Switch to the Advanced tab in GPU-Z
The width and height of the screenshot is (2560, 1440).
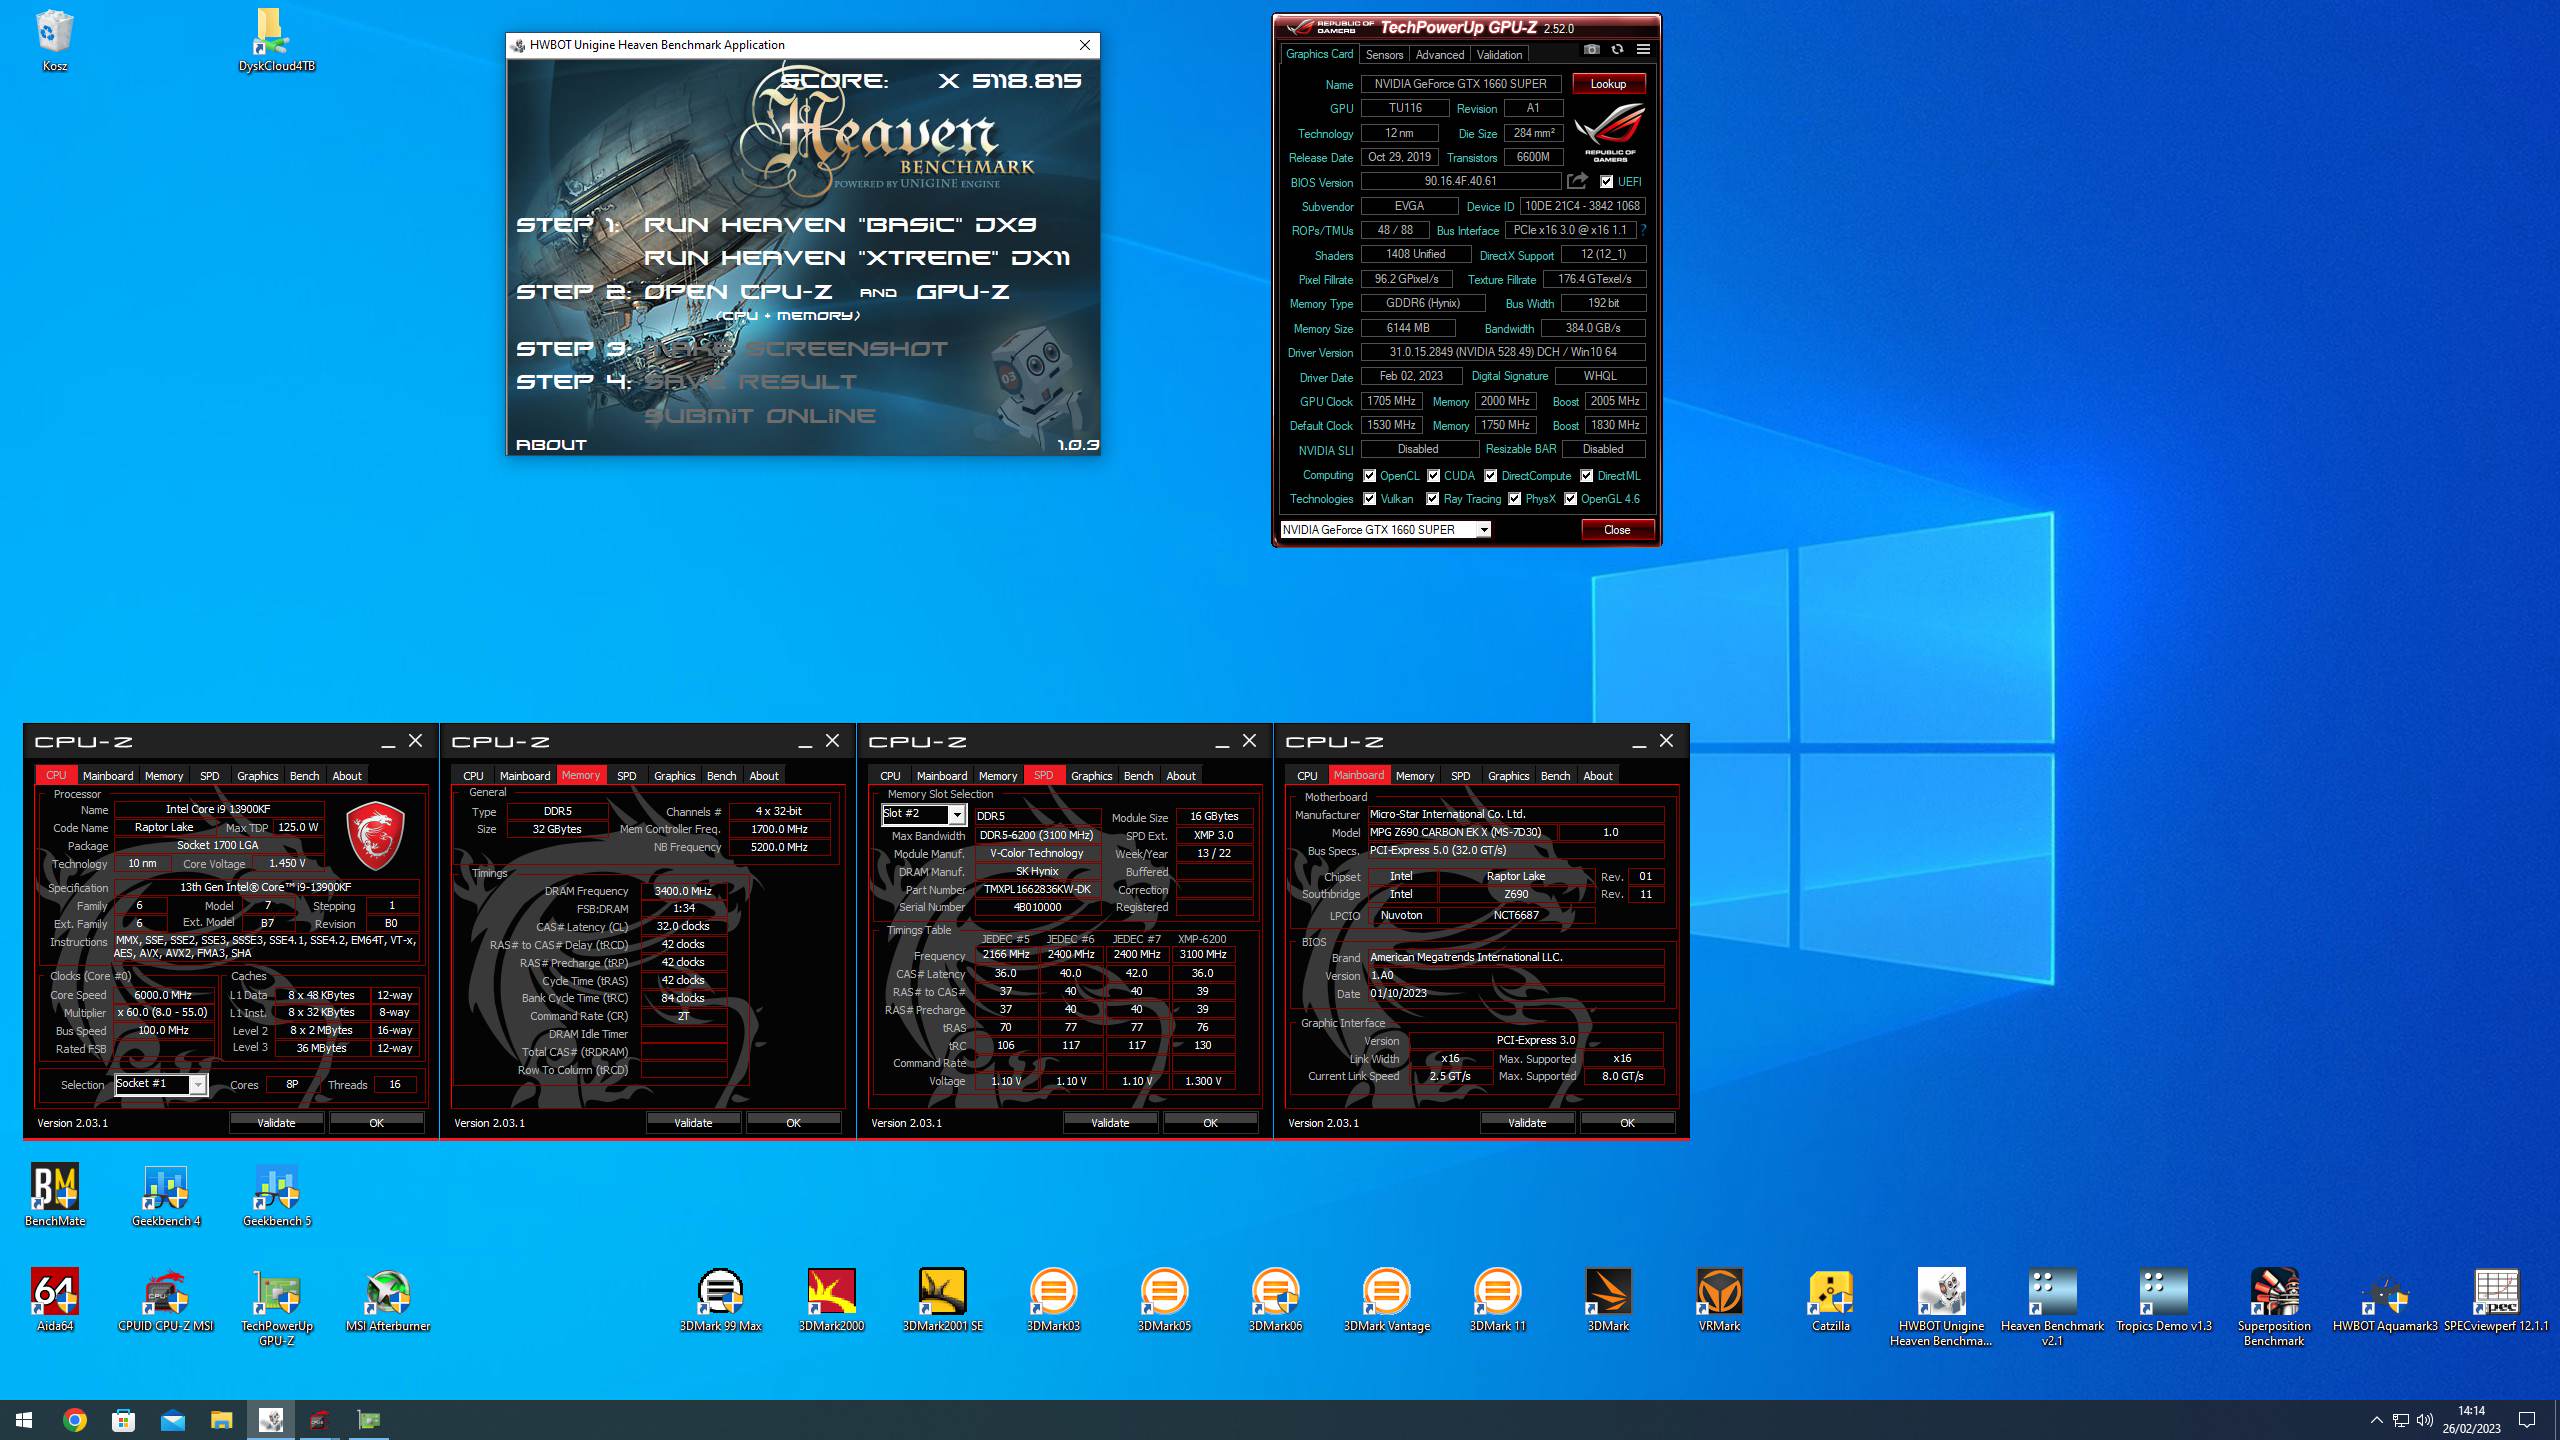coord(1440,55)
